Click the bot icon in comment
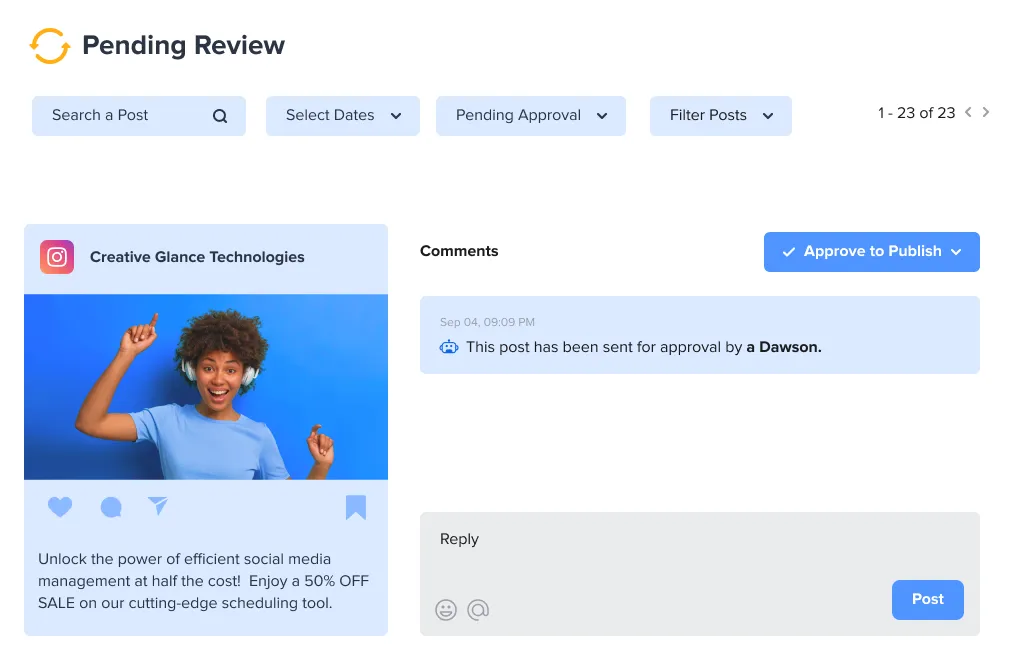The height and width of the screenshot is (660, 1012). (x=449, y=347)
